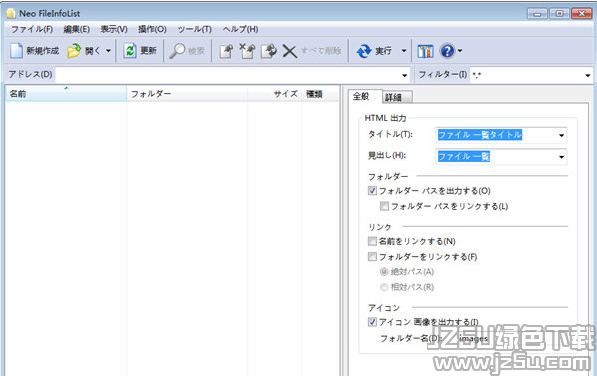This screenshot has width=597, height=376.
Task: Sort by the サイズ column header
Action: pyautogui.click(x=275, y=94)
